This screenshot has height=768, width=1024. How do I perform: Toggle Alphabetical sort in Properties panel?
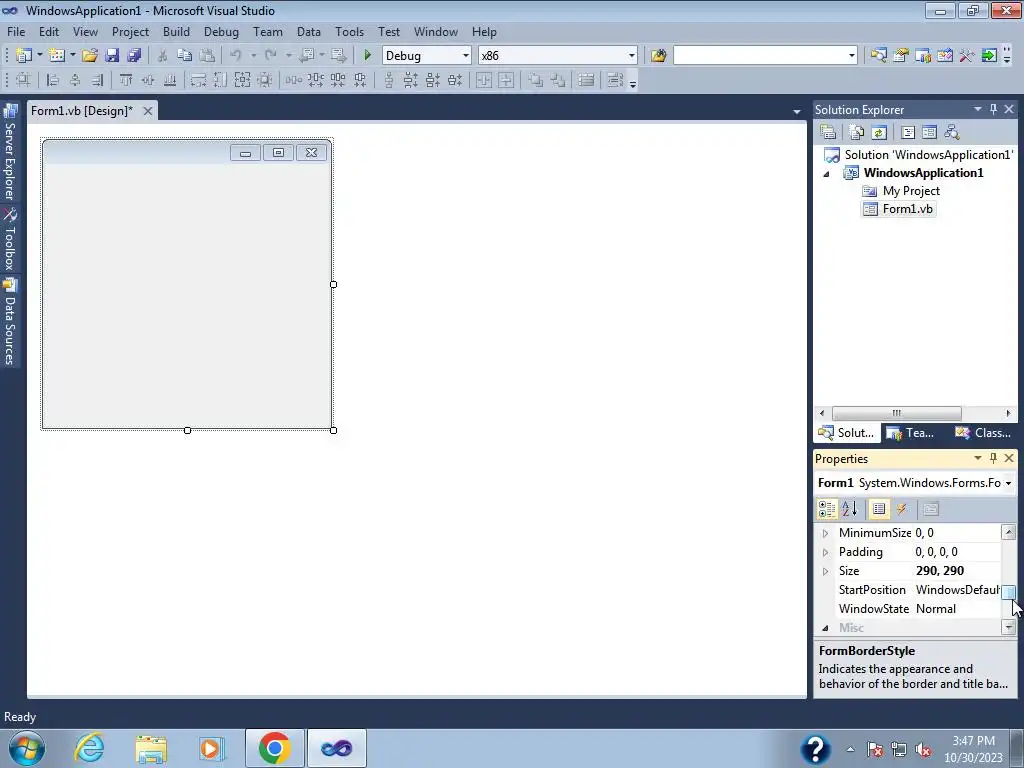tap(850, 509)
